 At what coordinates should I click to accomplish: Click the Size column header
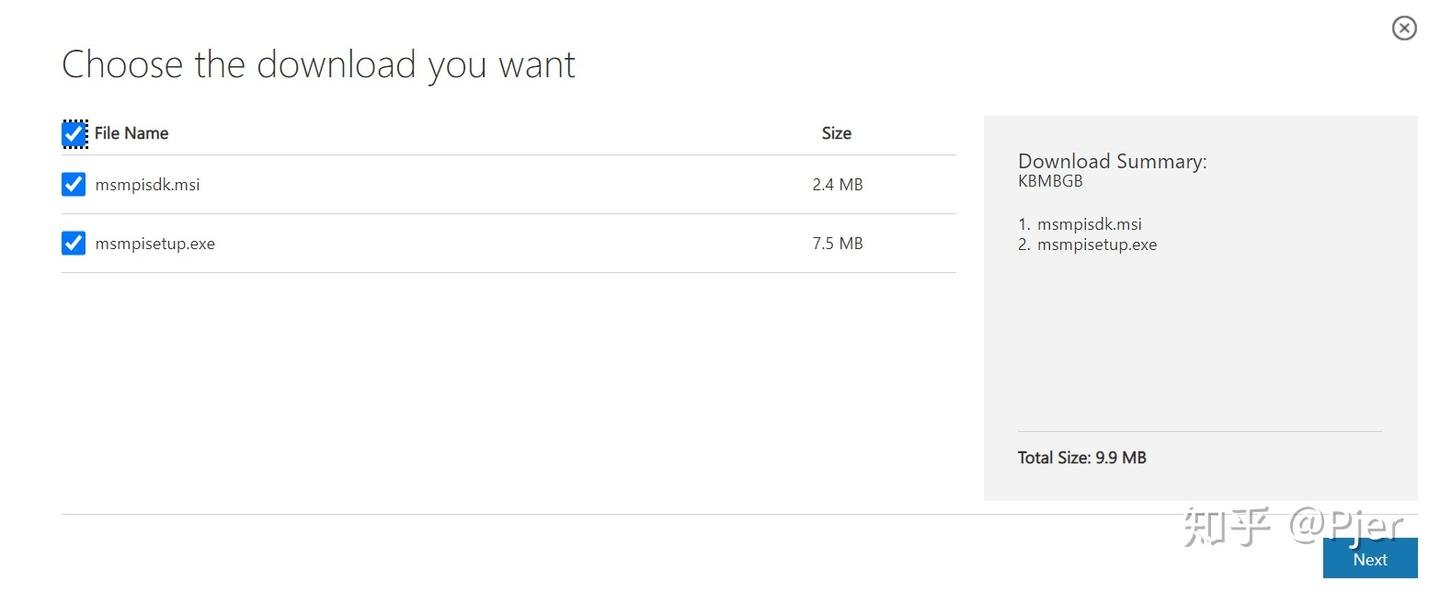[836, 133]
